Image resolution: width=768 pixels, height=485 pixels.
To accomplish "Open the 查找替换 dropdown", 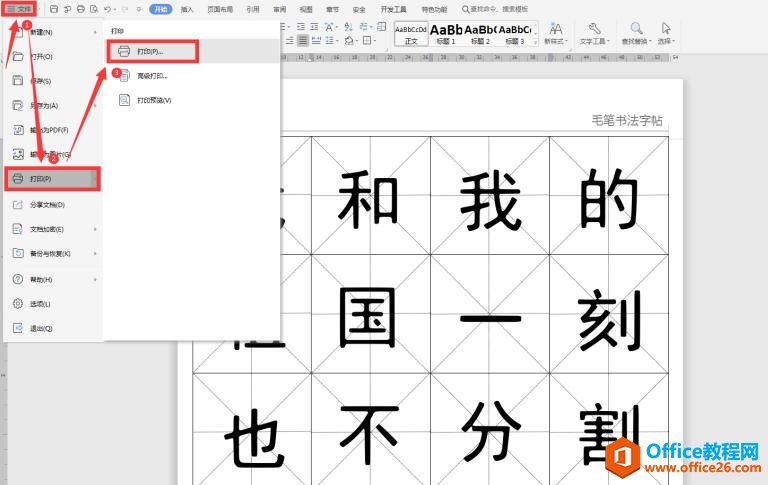I will [x=636, y=34].
